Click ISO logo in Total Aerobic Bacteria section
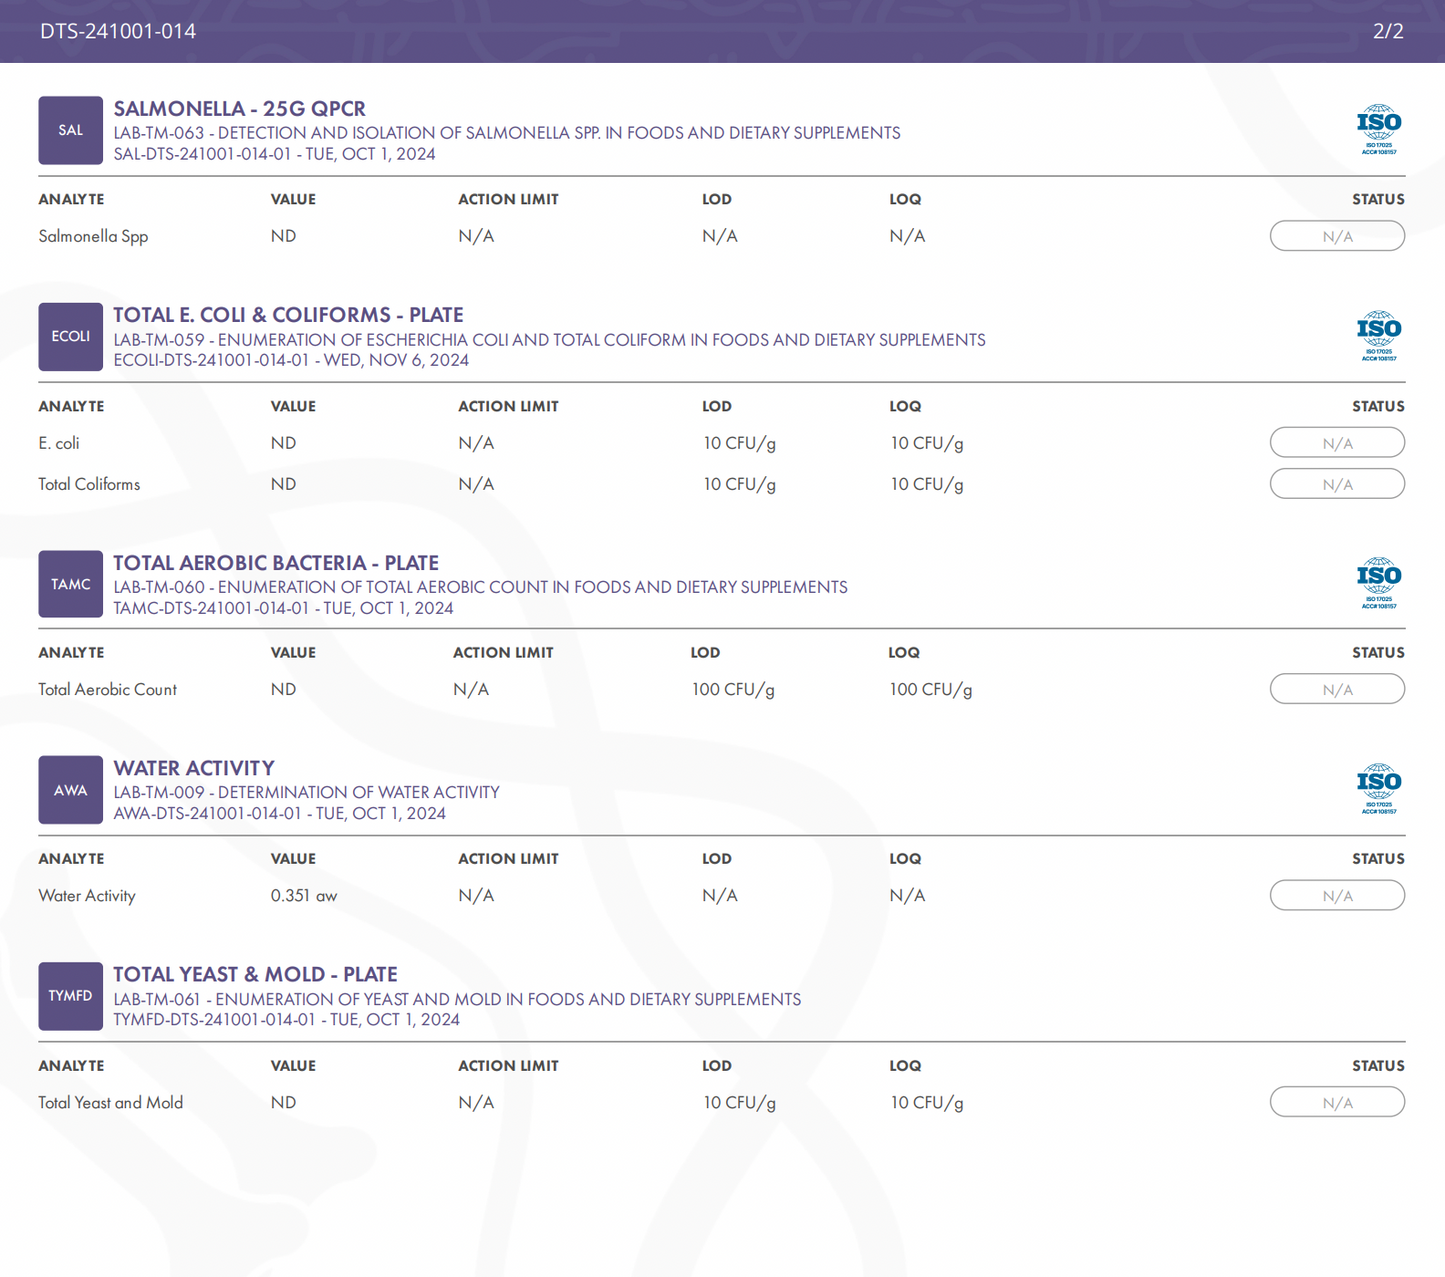 point(1378,583)
